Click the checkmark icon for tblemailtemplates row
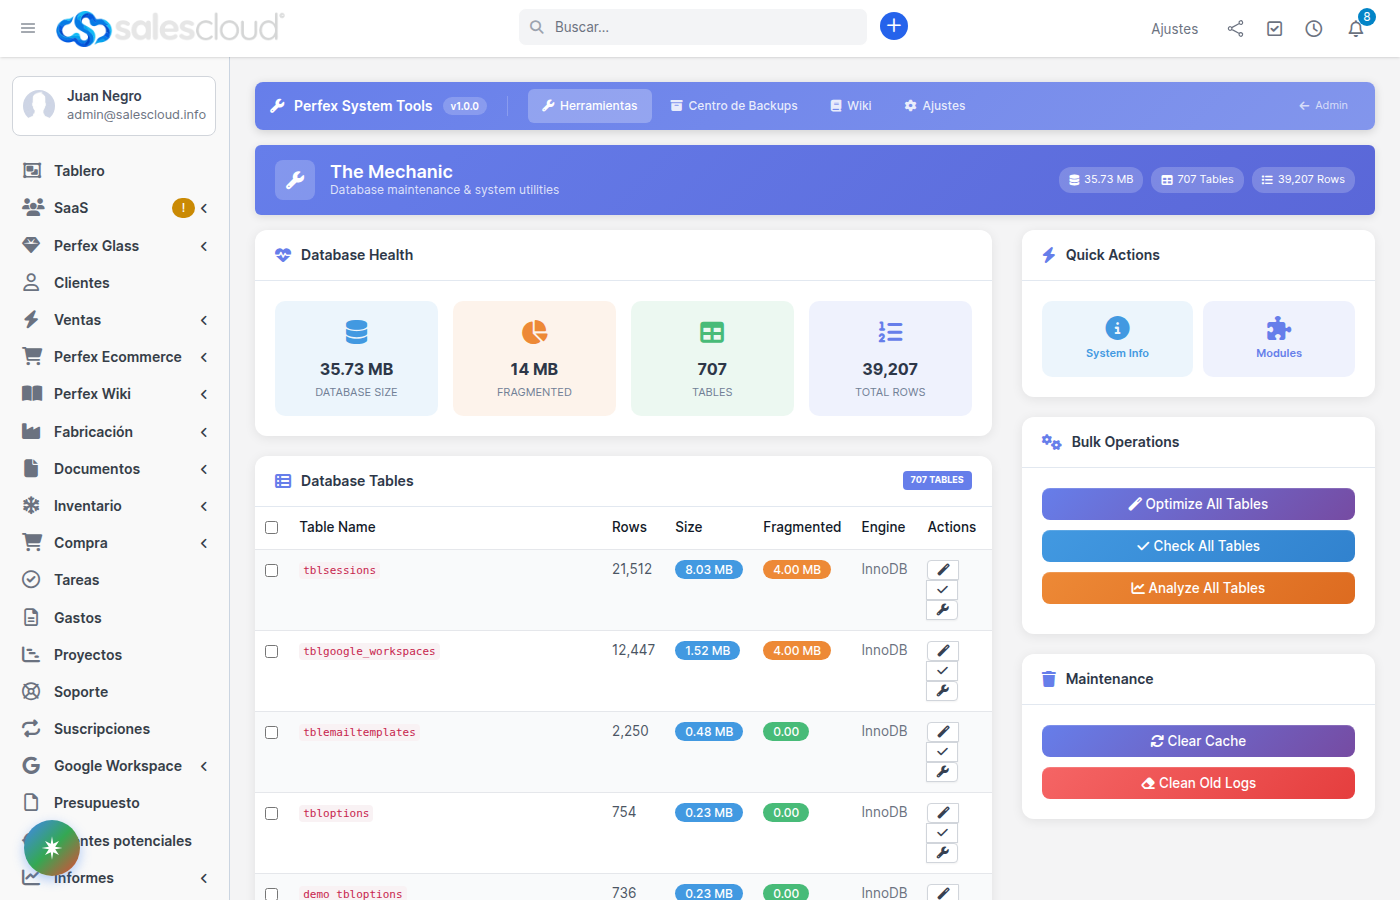Screen dimensions: 1400x900 942,752
